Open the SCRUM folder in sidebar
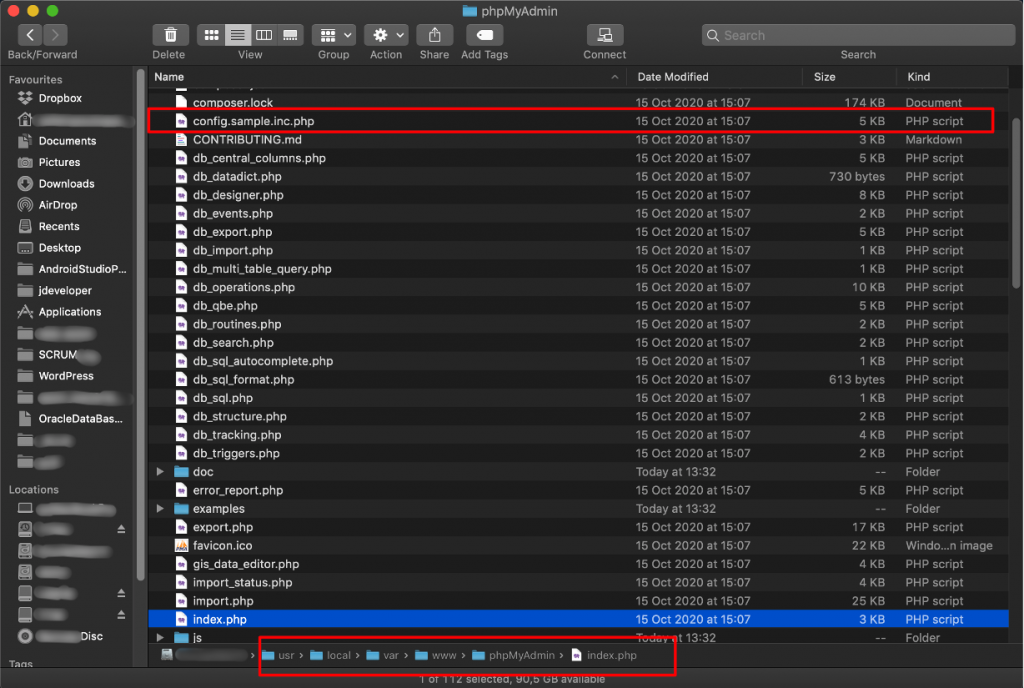This screenshot has height=688, width=1024. (57, 354)
